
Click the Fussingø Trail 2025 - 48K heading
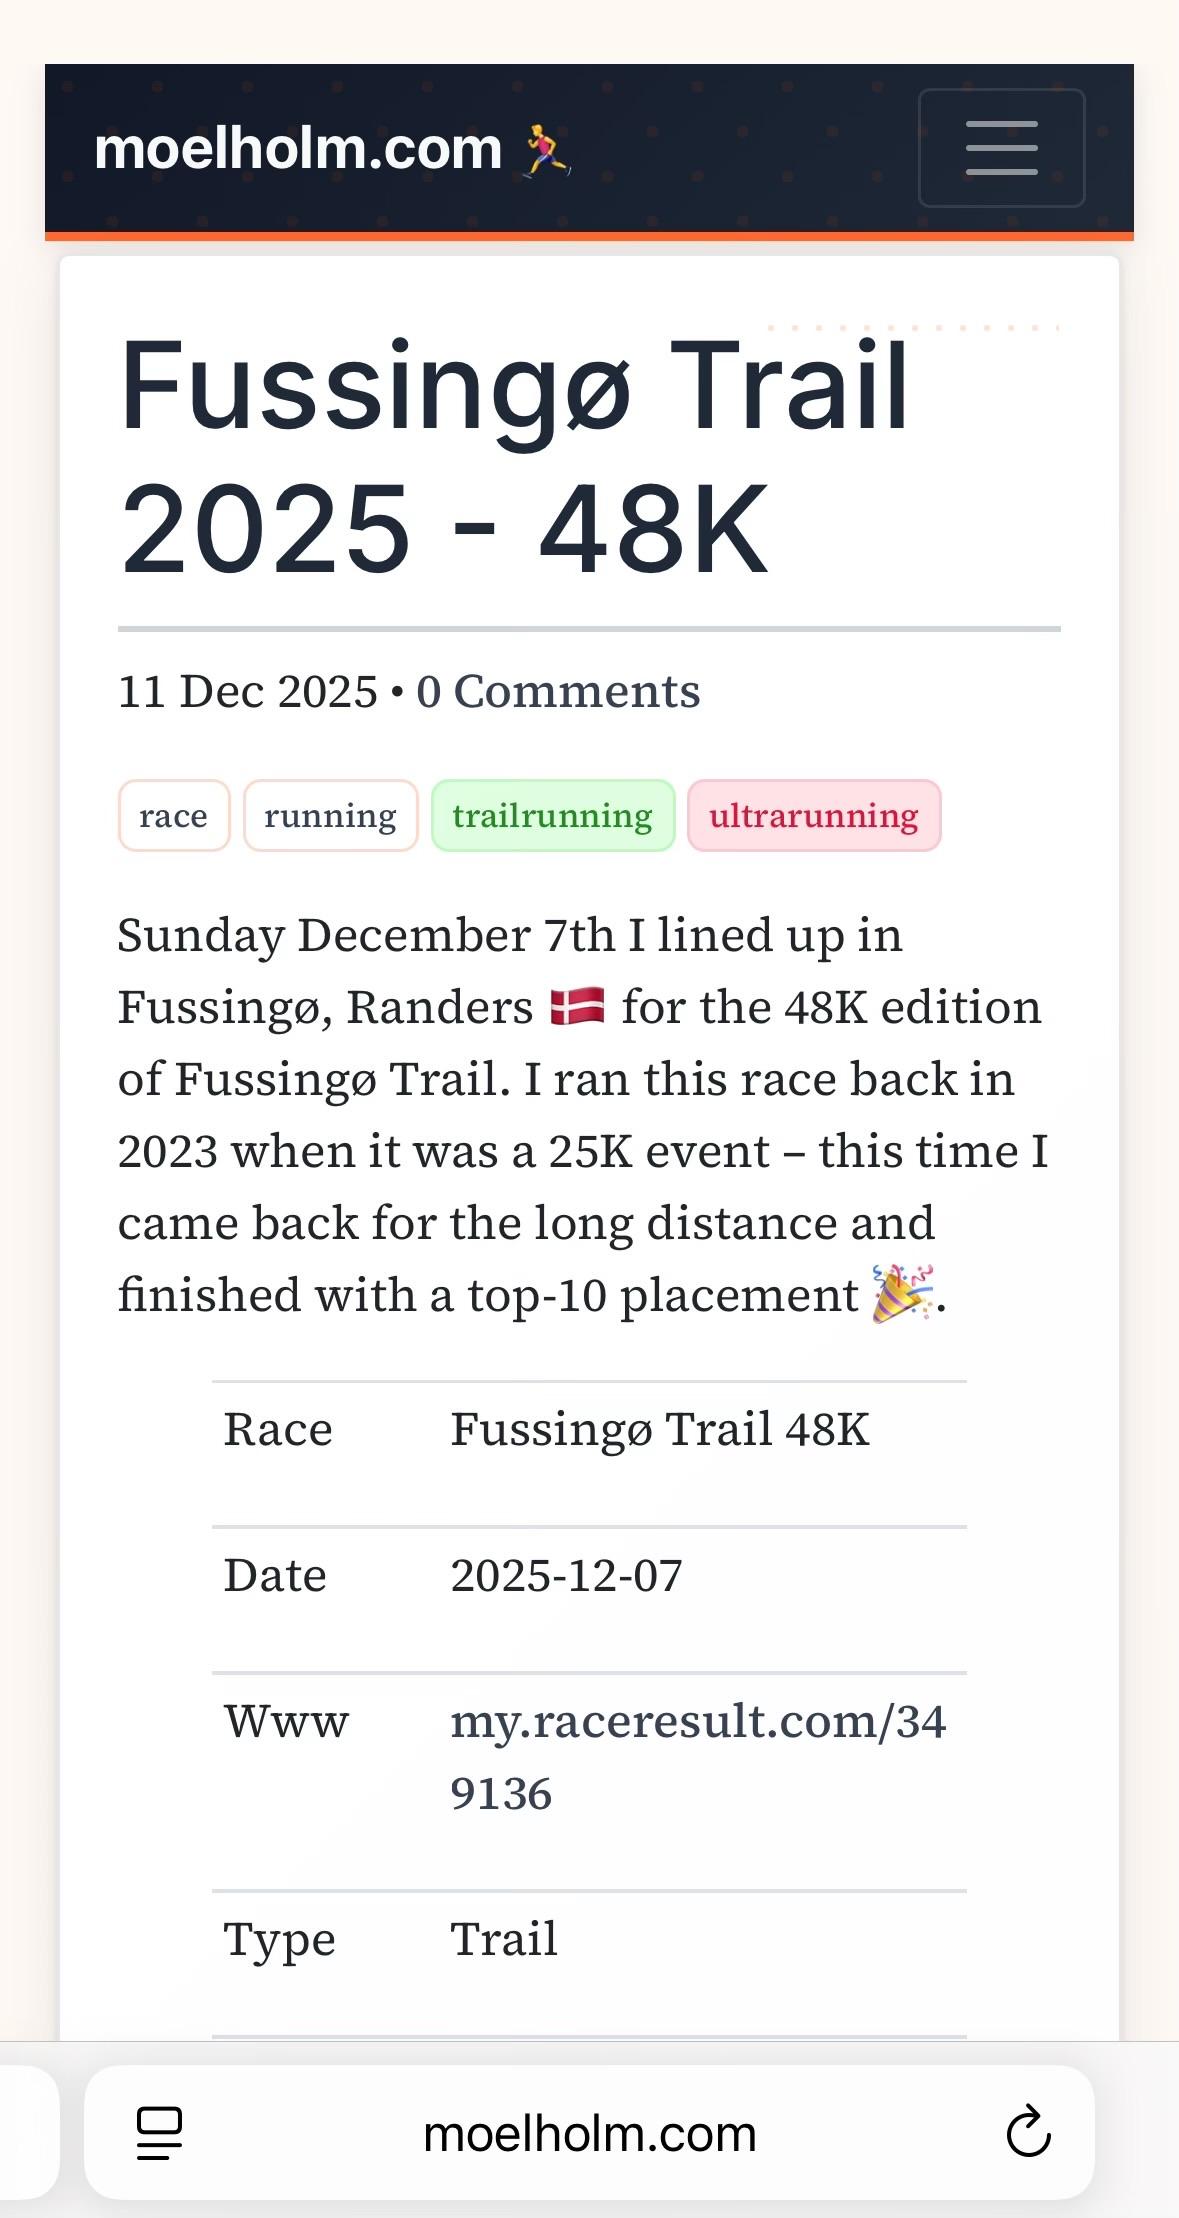[x=514, y=457]
